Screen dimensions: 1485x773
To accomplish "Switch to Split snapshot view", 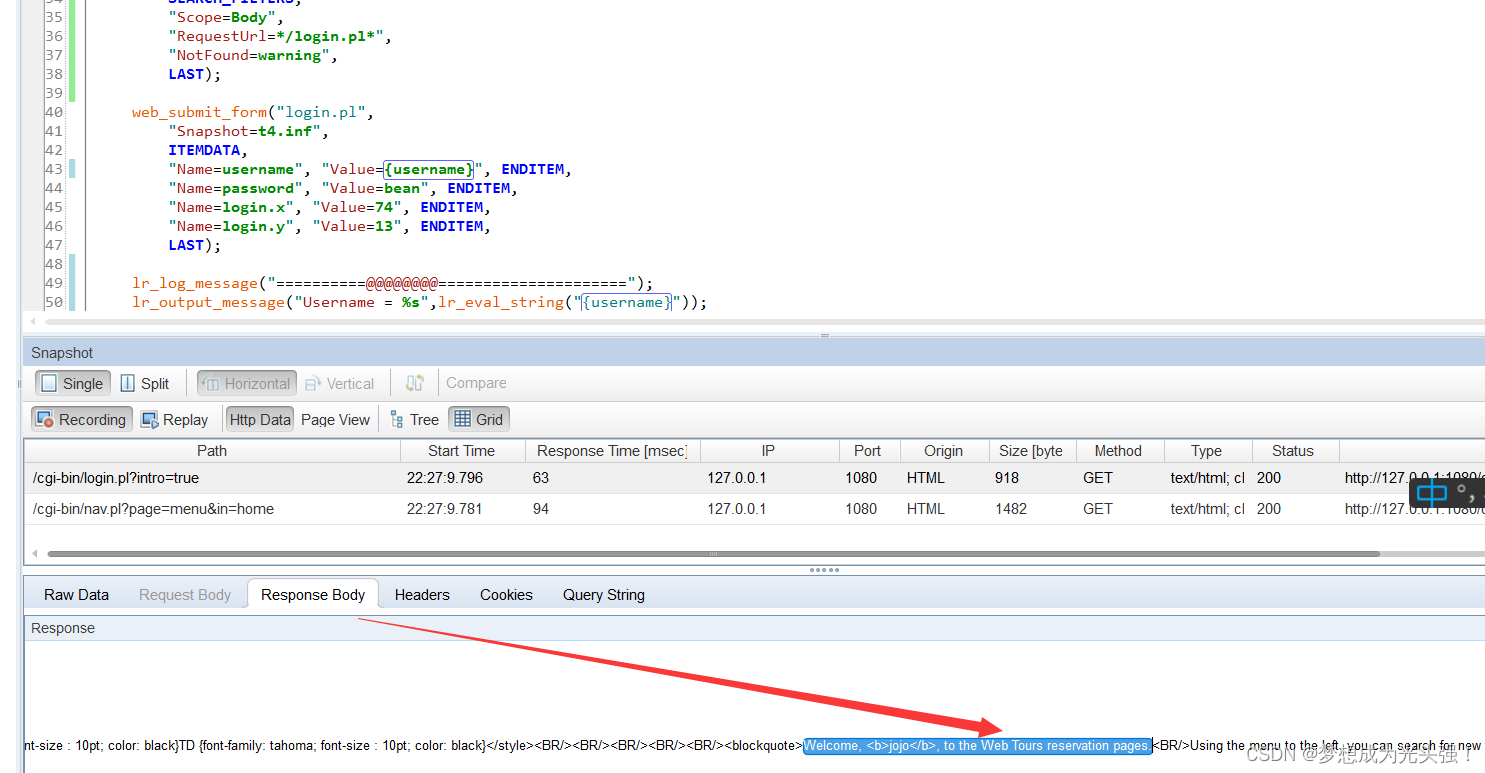I will tap(145, 383).
